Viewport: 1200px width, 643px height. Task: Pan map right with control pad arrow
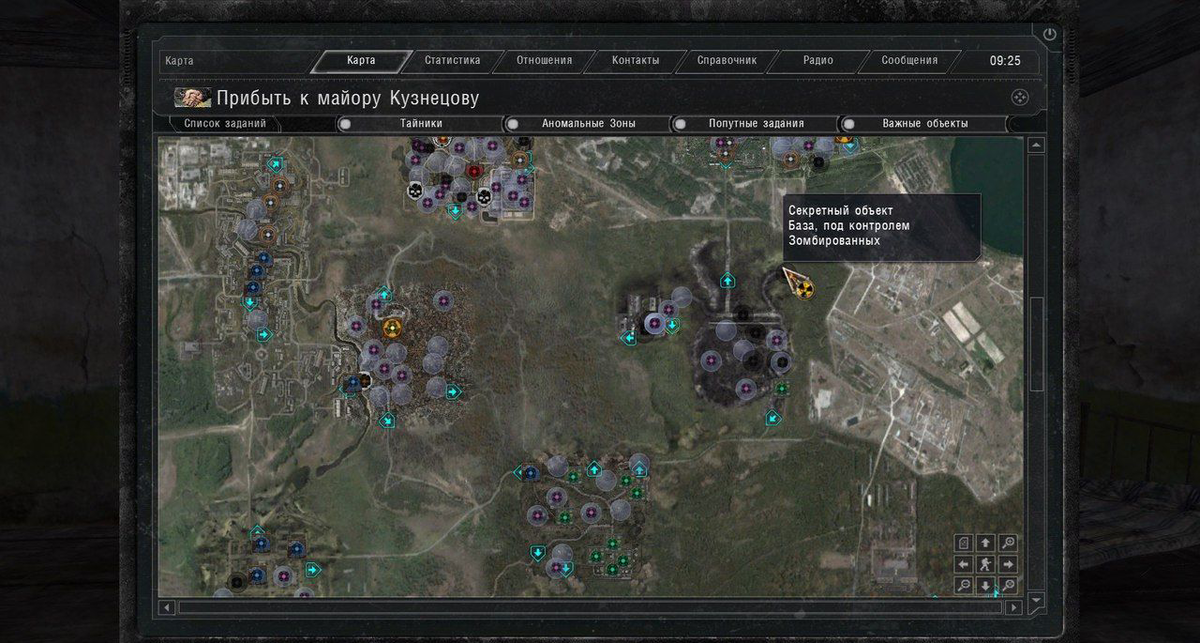(x=1008, y=564)
